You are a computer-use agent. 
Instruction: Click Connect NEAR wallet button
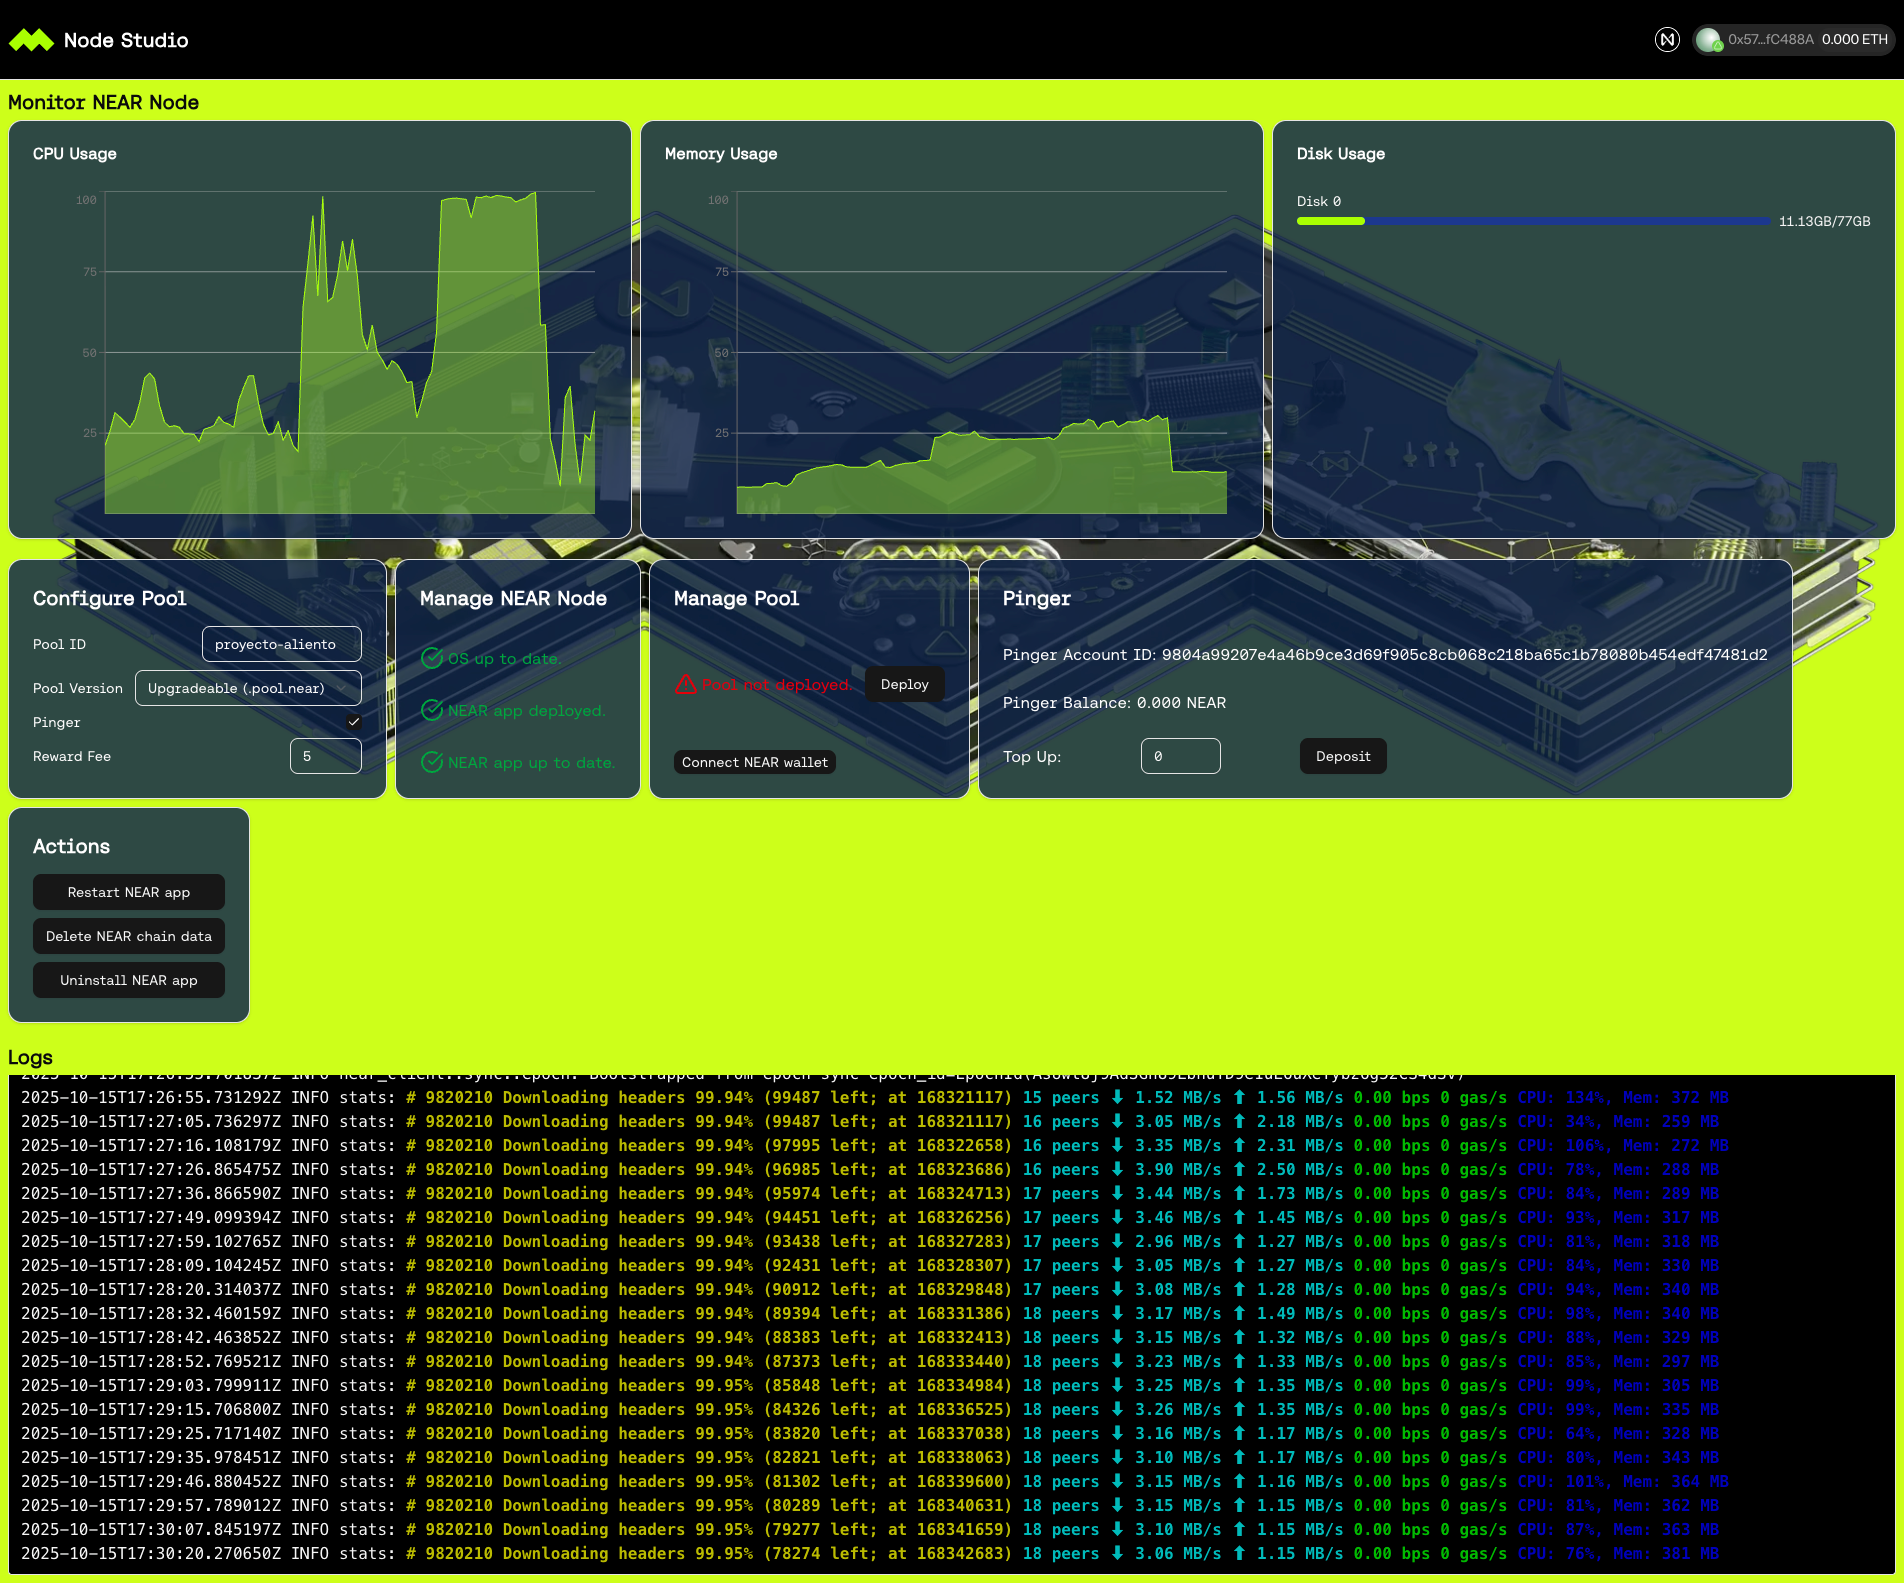point(755,762)
